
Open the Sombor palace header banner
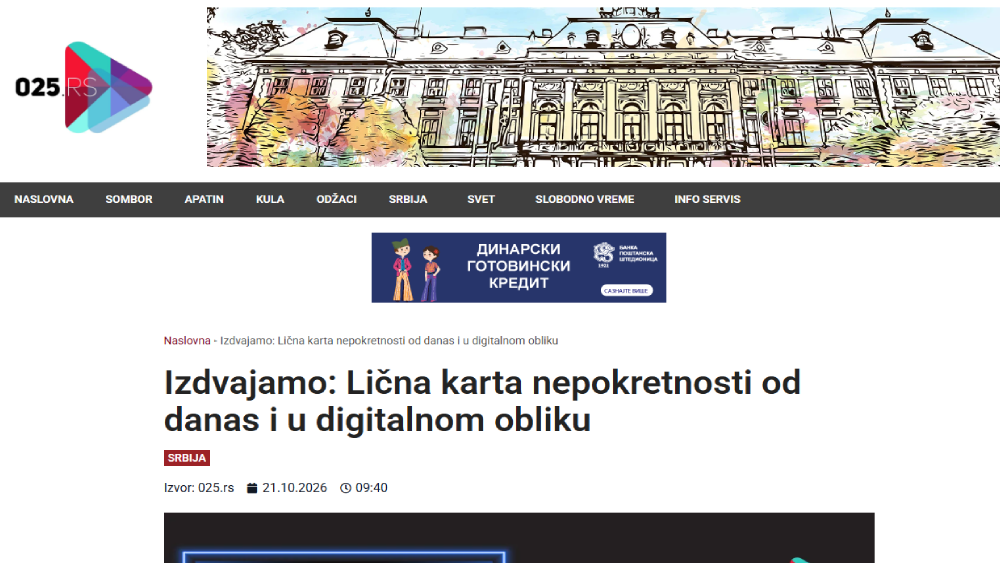tap(603, 87)
